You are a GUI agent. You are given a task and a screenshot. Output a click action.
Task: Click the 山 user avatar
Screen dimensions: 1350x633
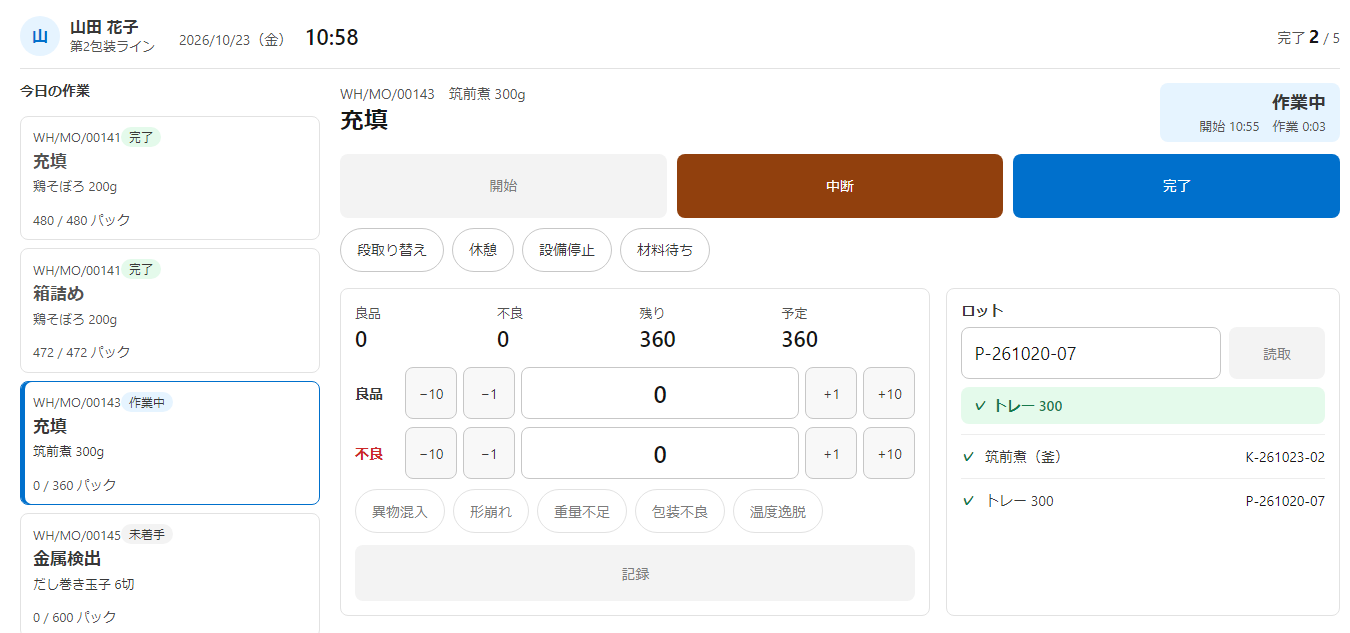[x=40, y=36]
